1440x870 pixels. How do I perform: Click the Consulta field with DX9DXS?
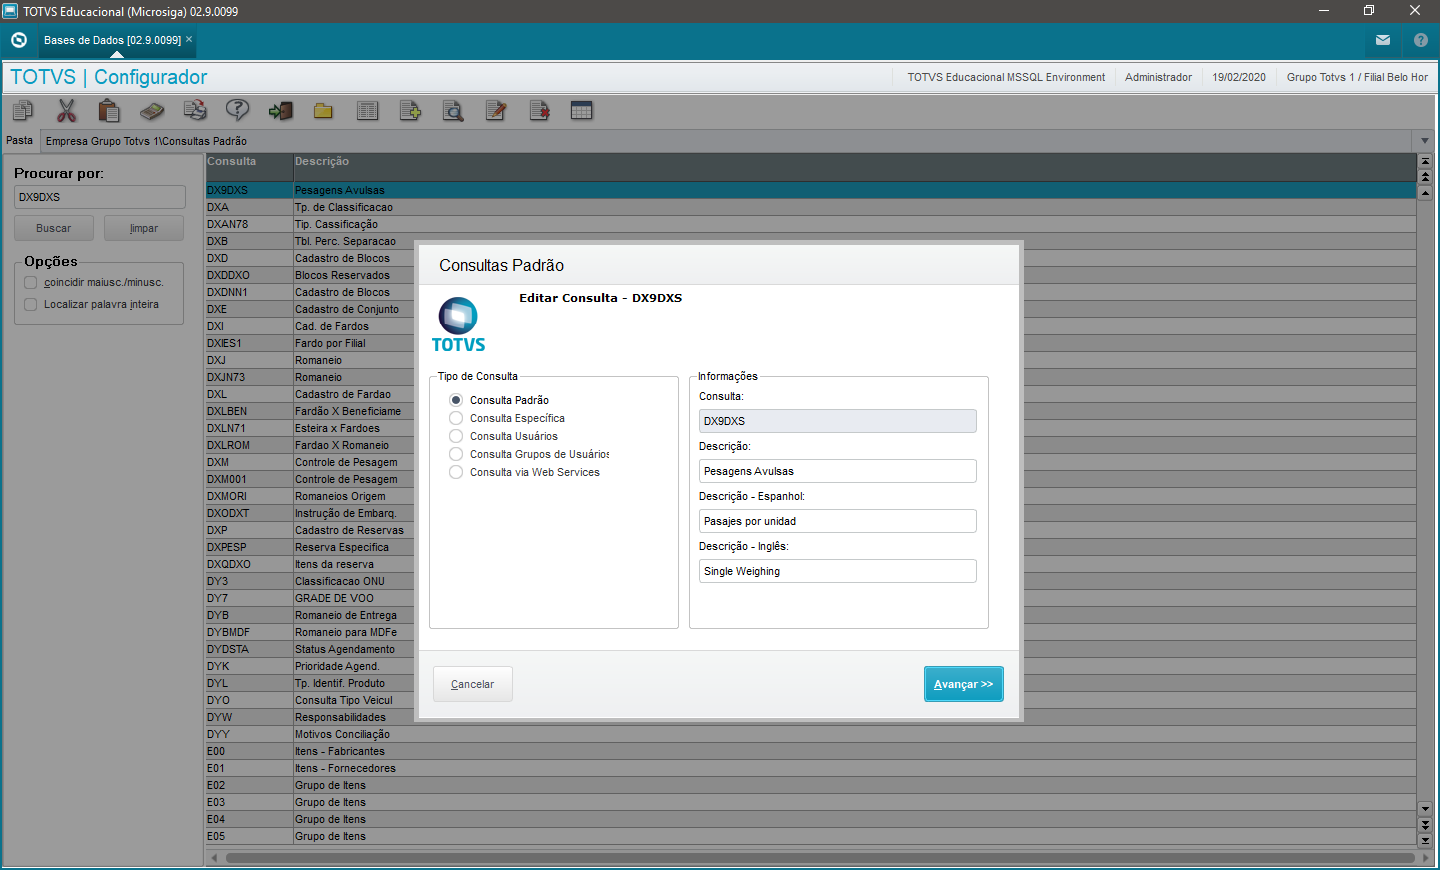pos(838,421)
